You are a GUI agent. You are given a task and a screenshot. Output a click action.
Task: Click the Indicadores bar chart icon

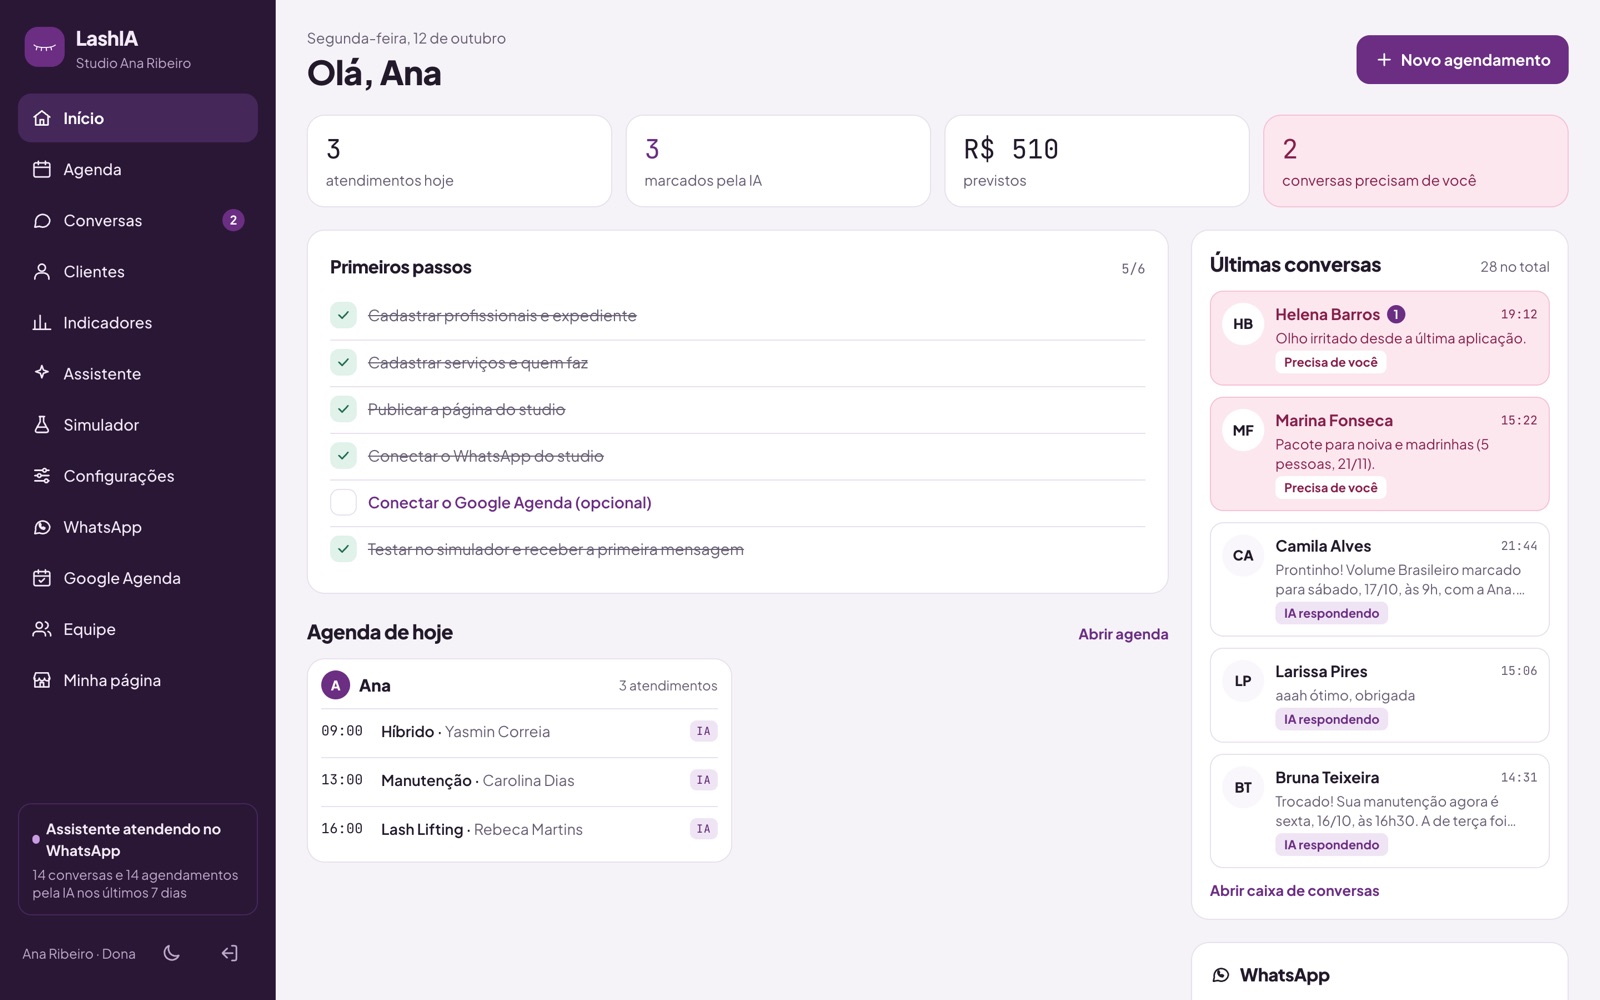click(42, 322)
